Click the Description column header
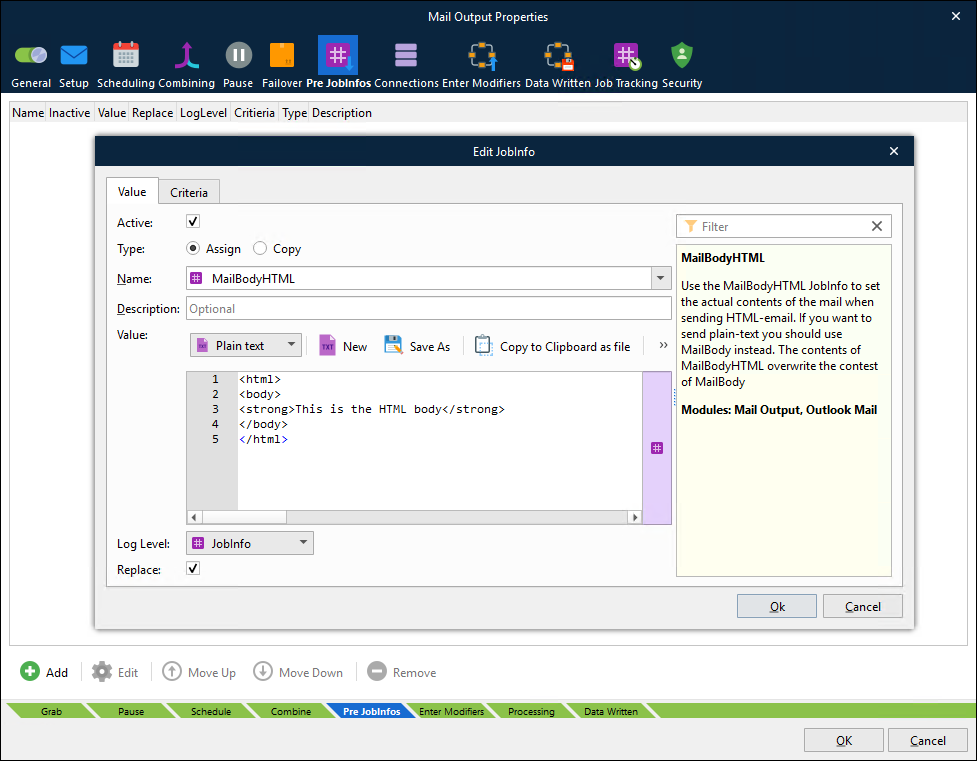The width and height of the screenshot is (977, 761). pyautogui.click(x=341, y=113)
